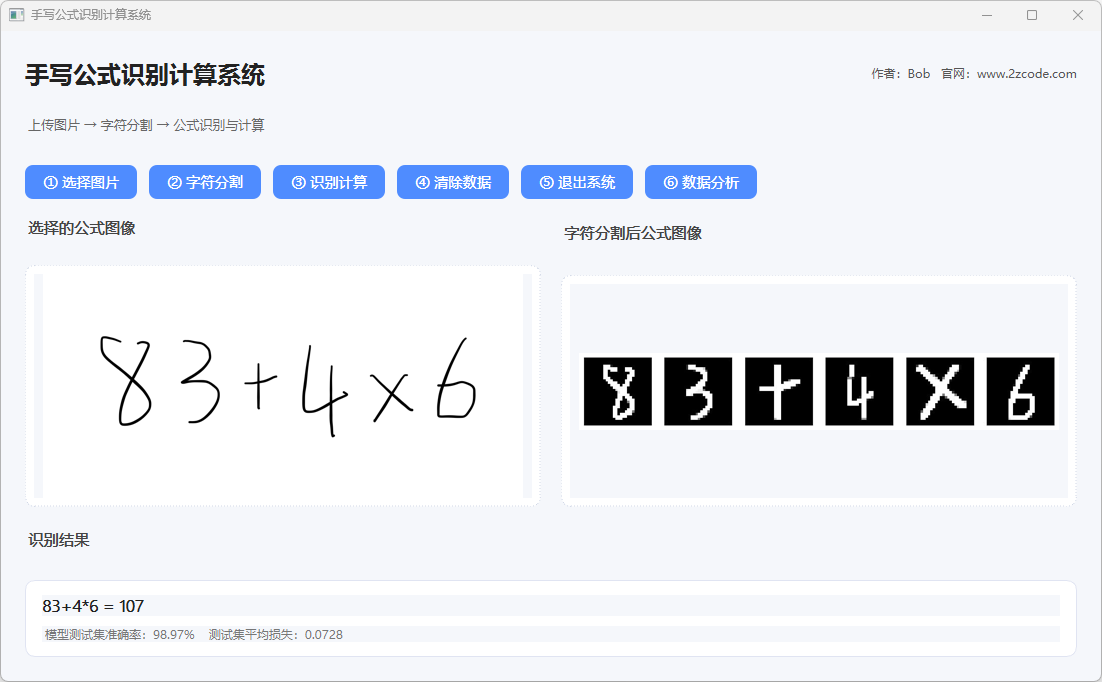The width and height of the screenshot is (1102, 682).
Task: Exit via ⑤ 退出系统 button
Action: [577, 182]
